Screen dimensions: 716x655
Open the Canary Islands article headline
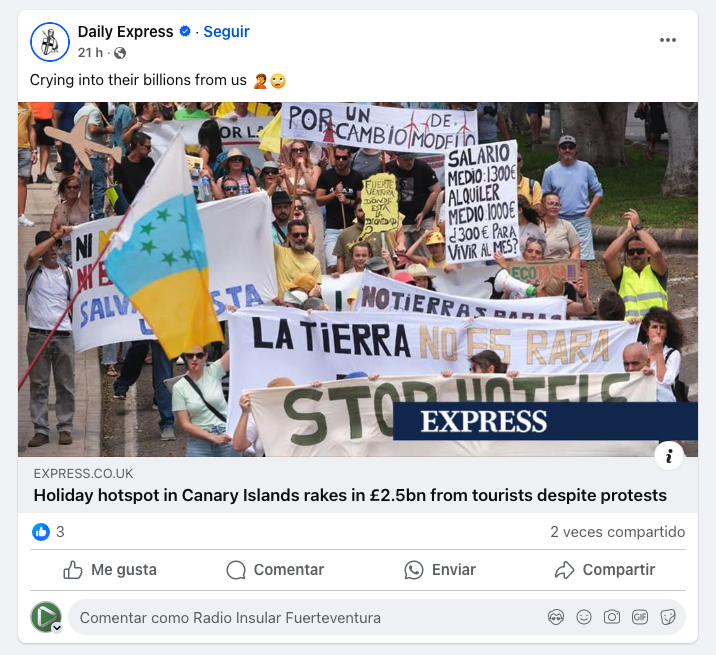click(350, 495)
